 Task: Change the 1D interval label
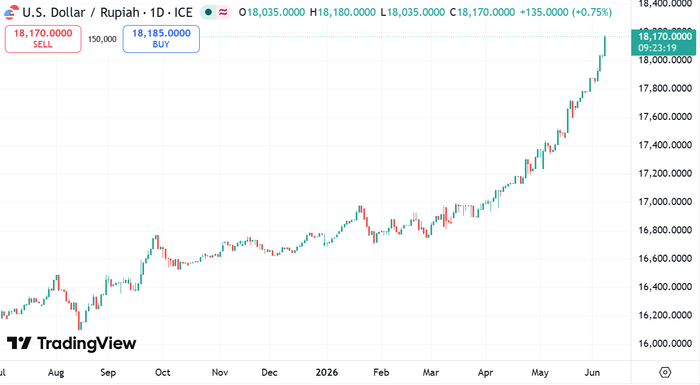[x=157, y=13]
